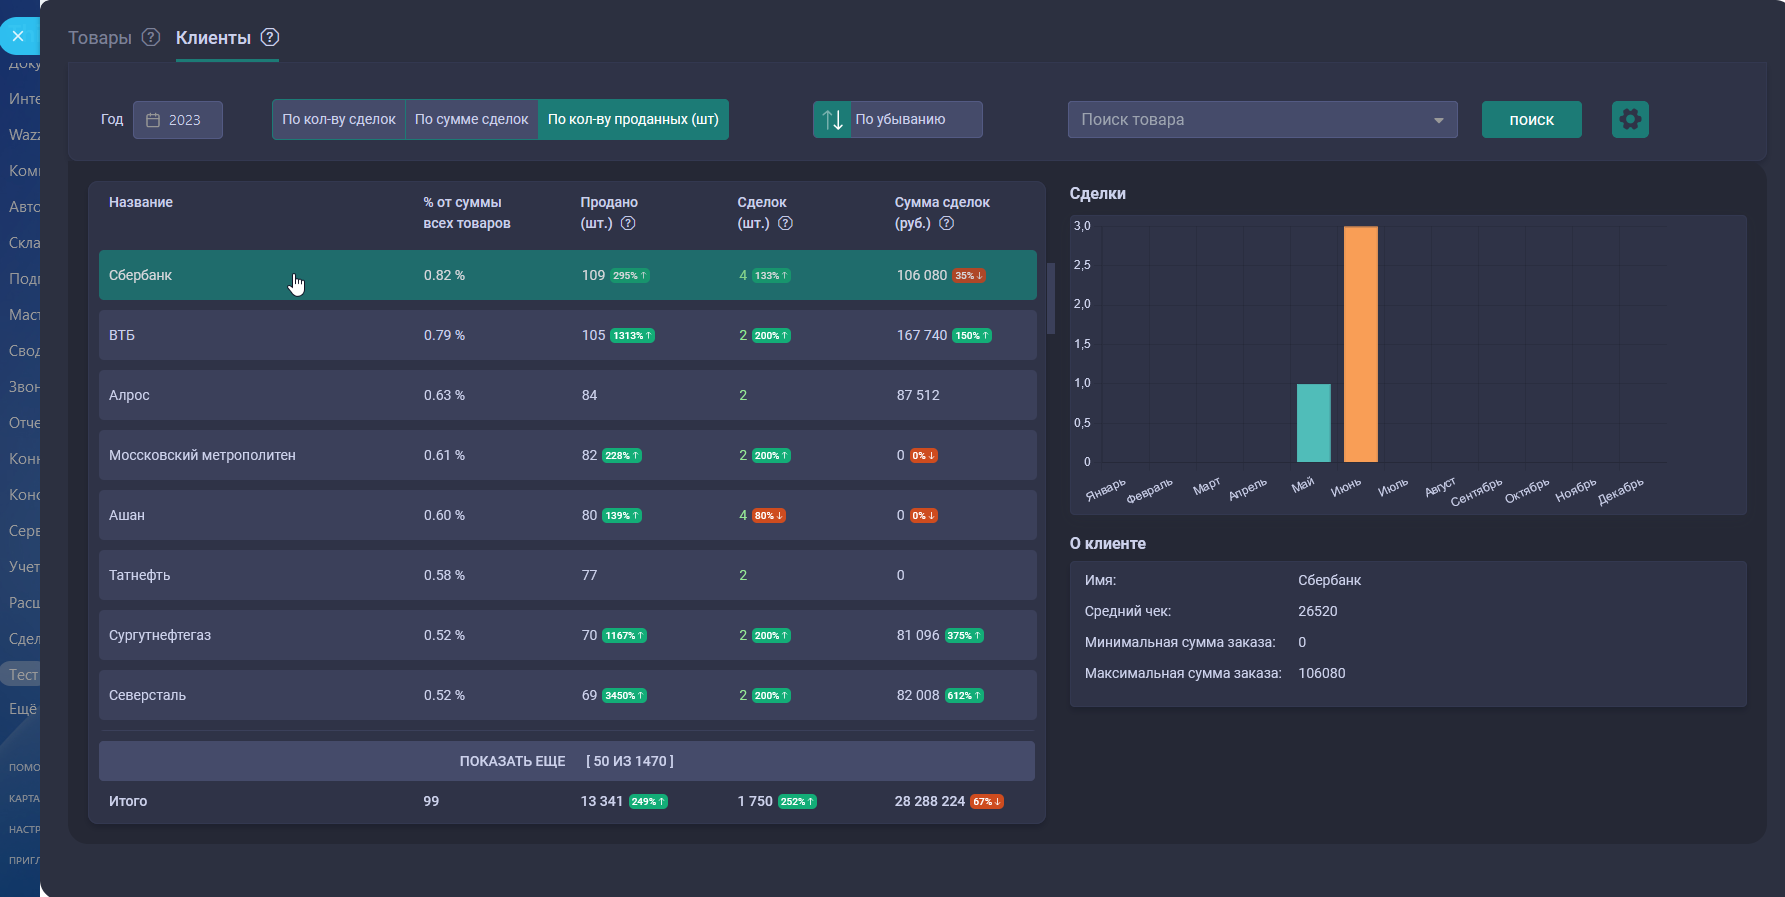The image size is (1785, 897).
Task: Close the panel with the X button
Action: point(18,36)
